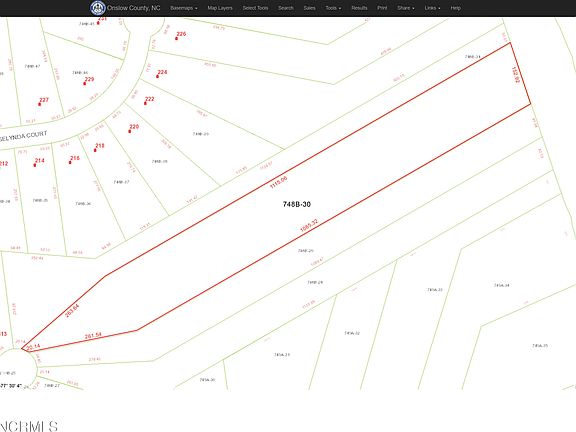
Task: Select address point 220 marker
Action: coord(130,131)
